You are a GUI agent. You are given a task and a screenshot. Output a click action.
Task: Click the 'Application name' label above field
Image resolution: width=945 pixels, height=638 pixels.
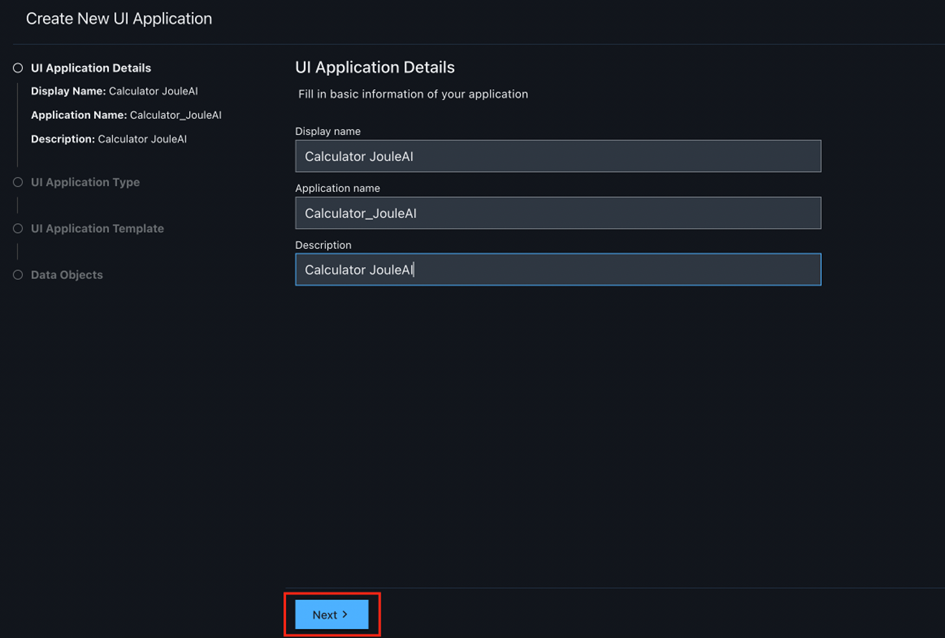pos(337,188)
